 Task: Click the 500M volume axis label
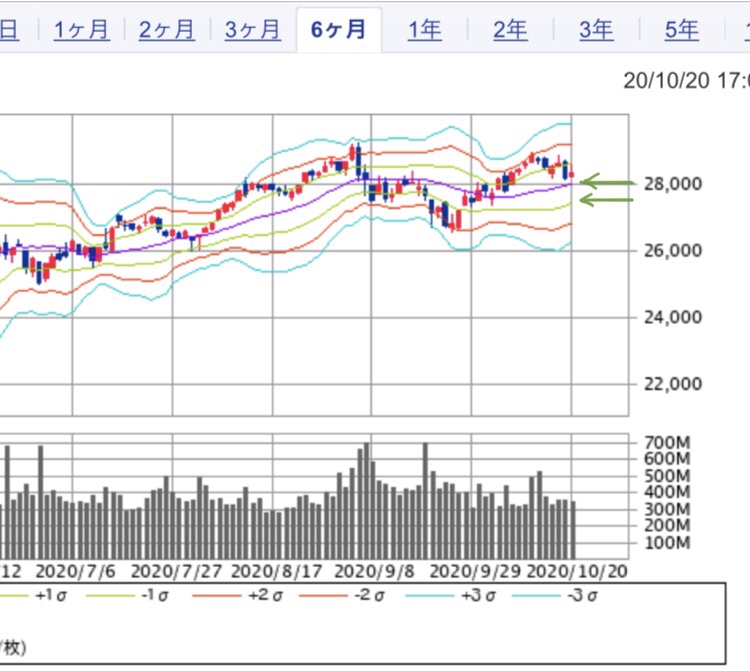click(667, 476)
